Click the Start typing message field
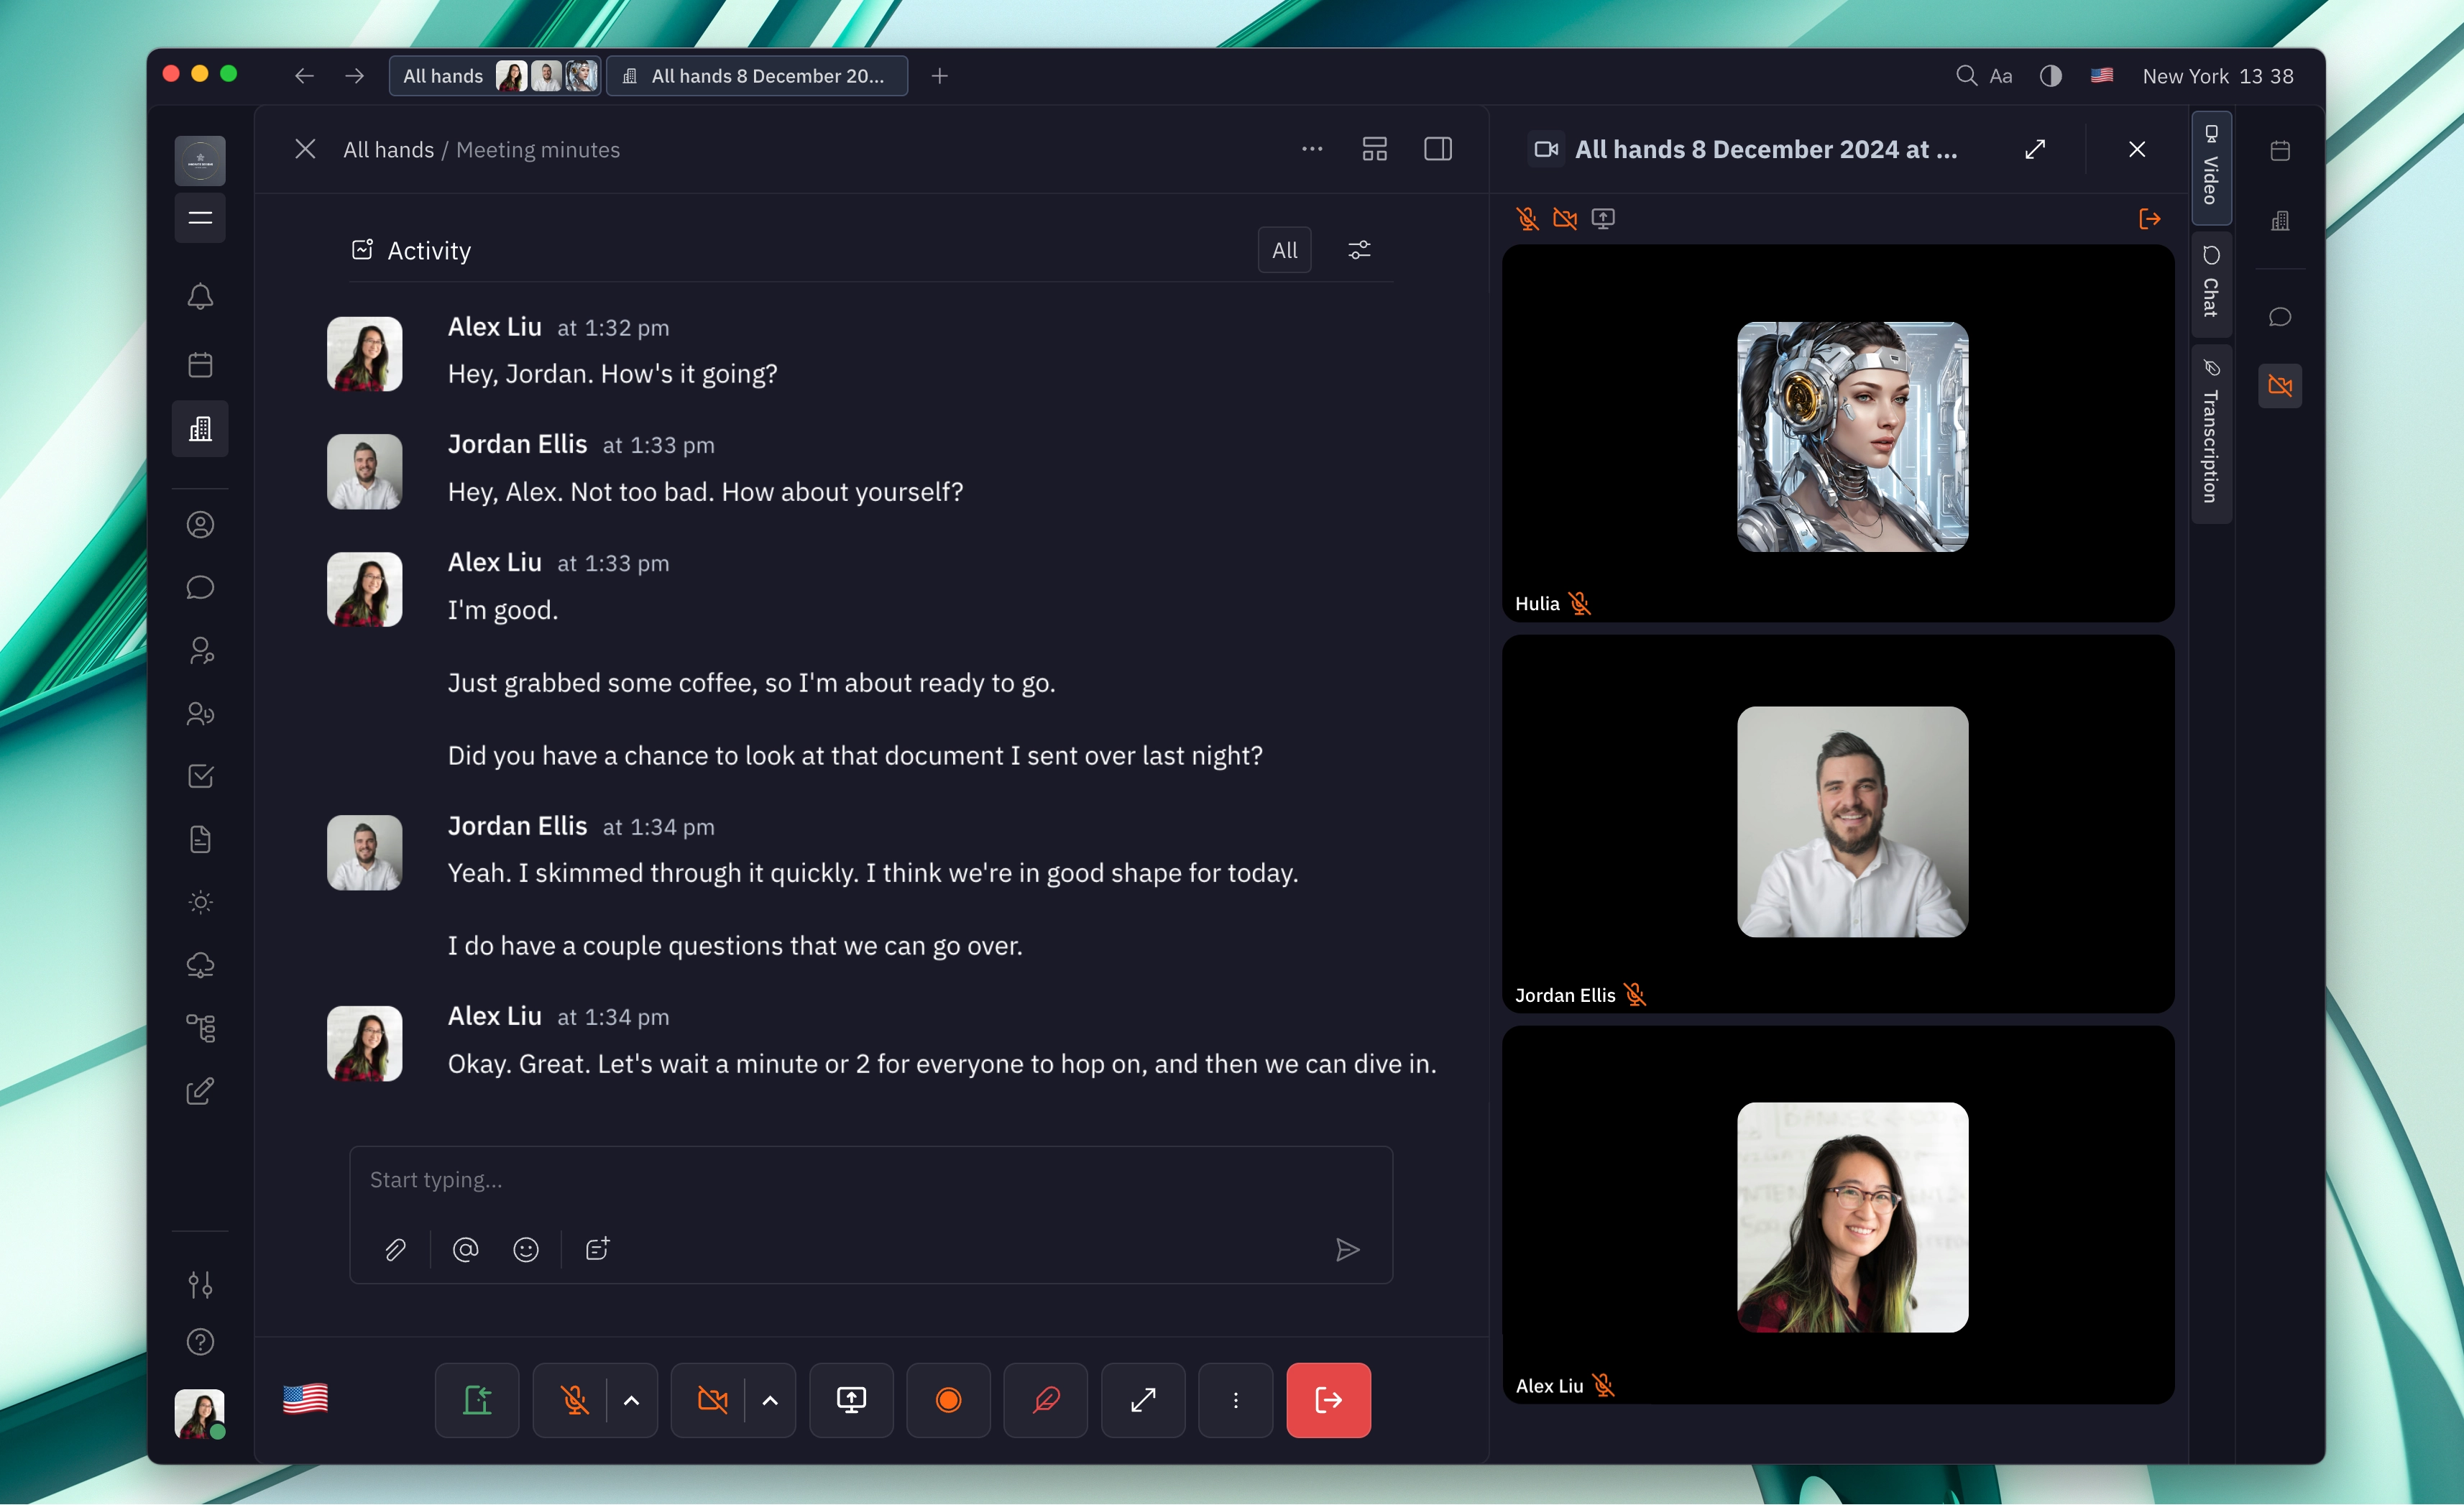Viewport: 2464px width, 1505px height. (x=870, y=1180)
